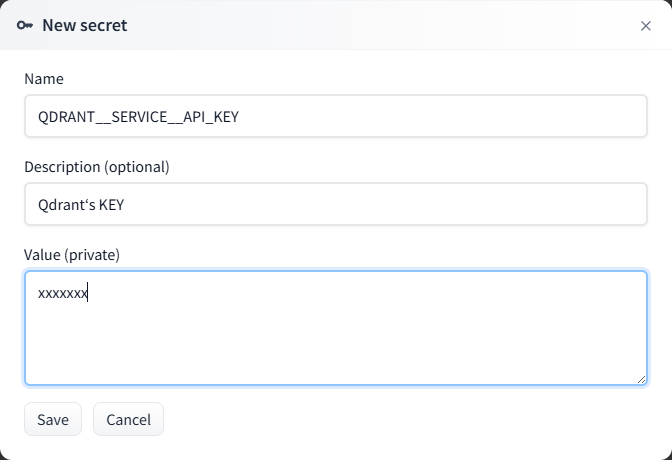Focus the Name input field
672x460 pixels.
pyautogui.click(x=336, y=116)
